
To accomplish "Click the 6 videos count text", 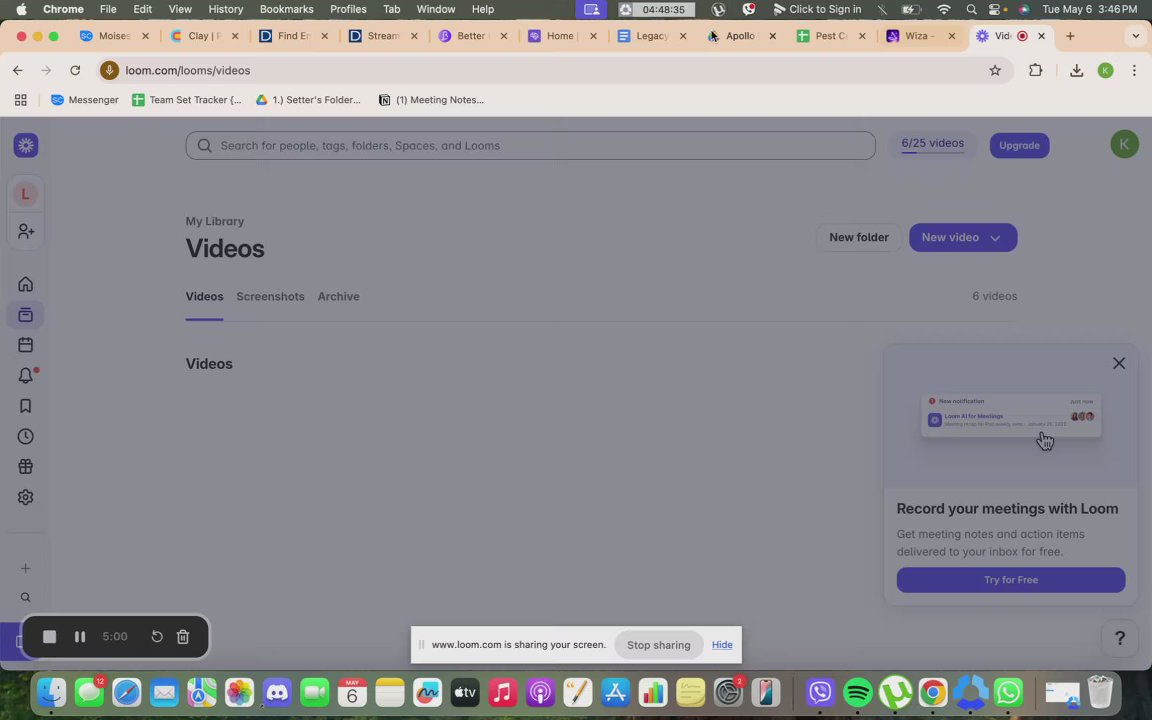I will coord(995,296).
